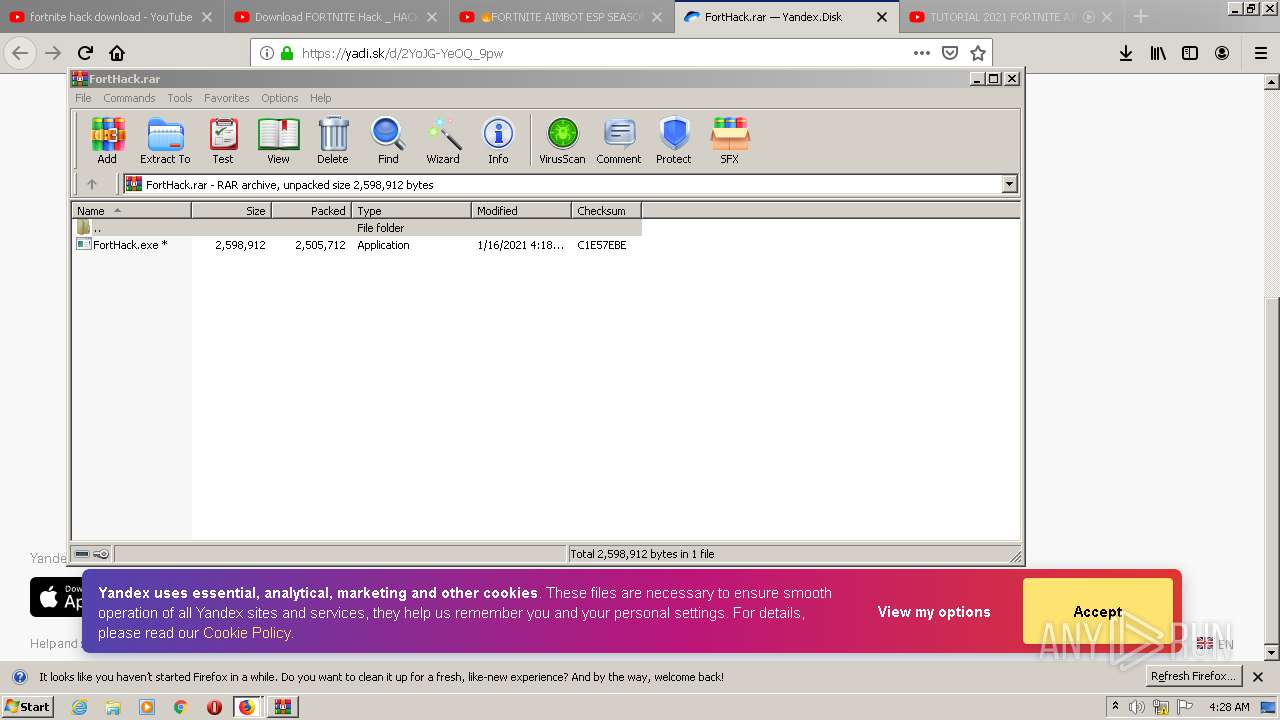Switch to 'FORTNITE AIMBOT ESP' tab
This screenshot has height=720, width=1280.
click(560, 17)
